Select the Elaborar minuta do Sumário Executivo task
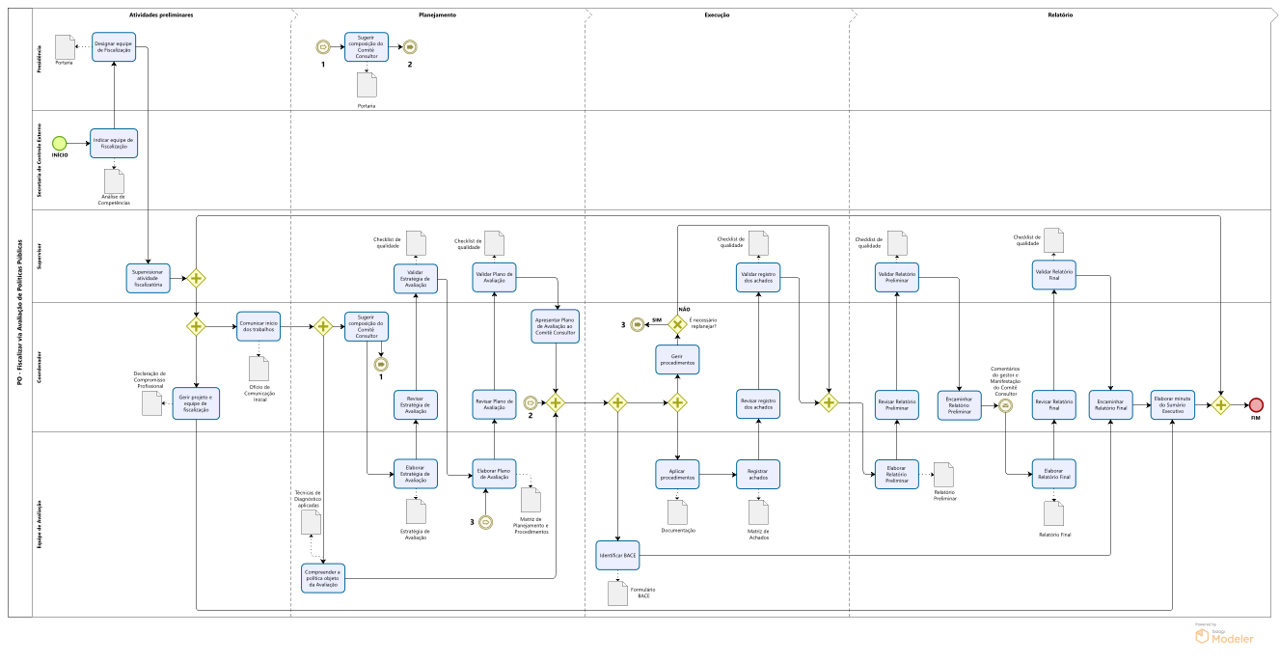Image resolution: width=1280 pixels, height=662 pixels. click(1171, 404)
